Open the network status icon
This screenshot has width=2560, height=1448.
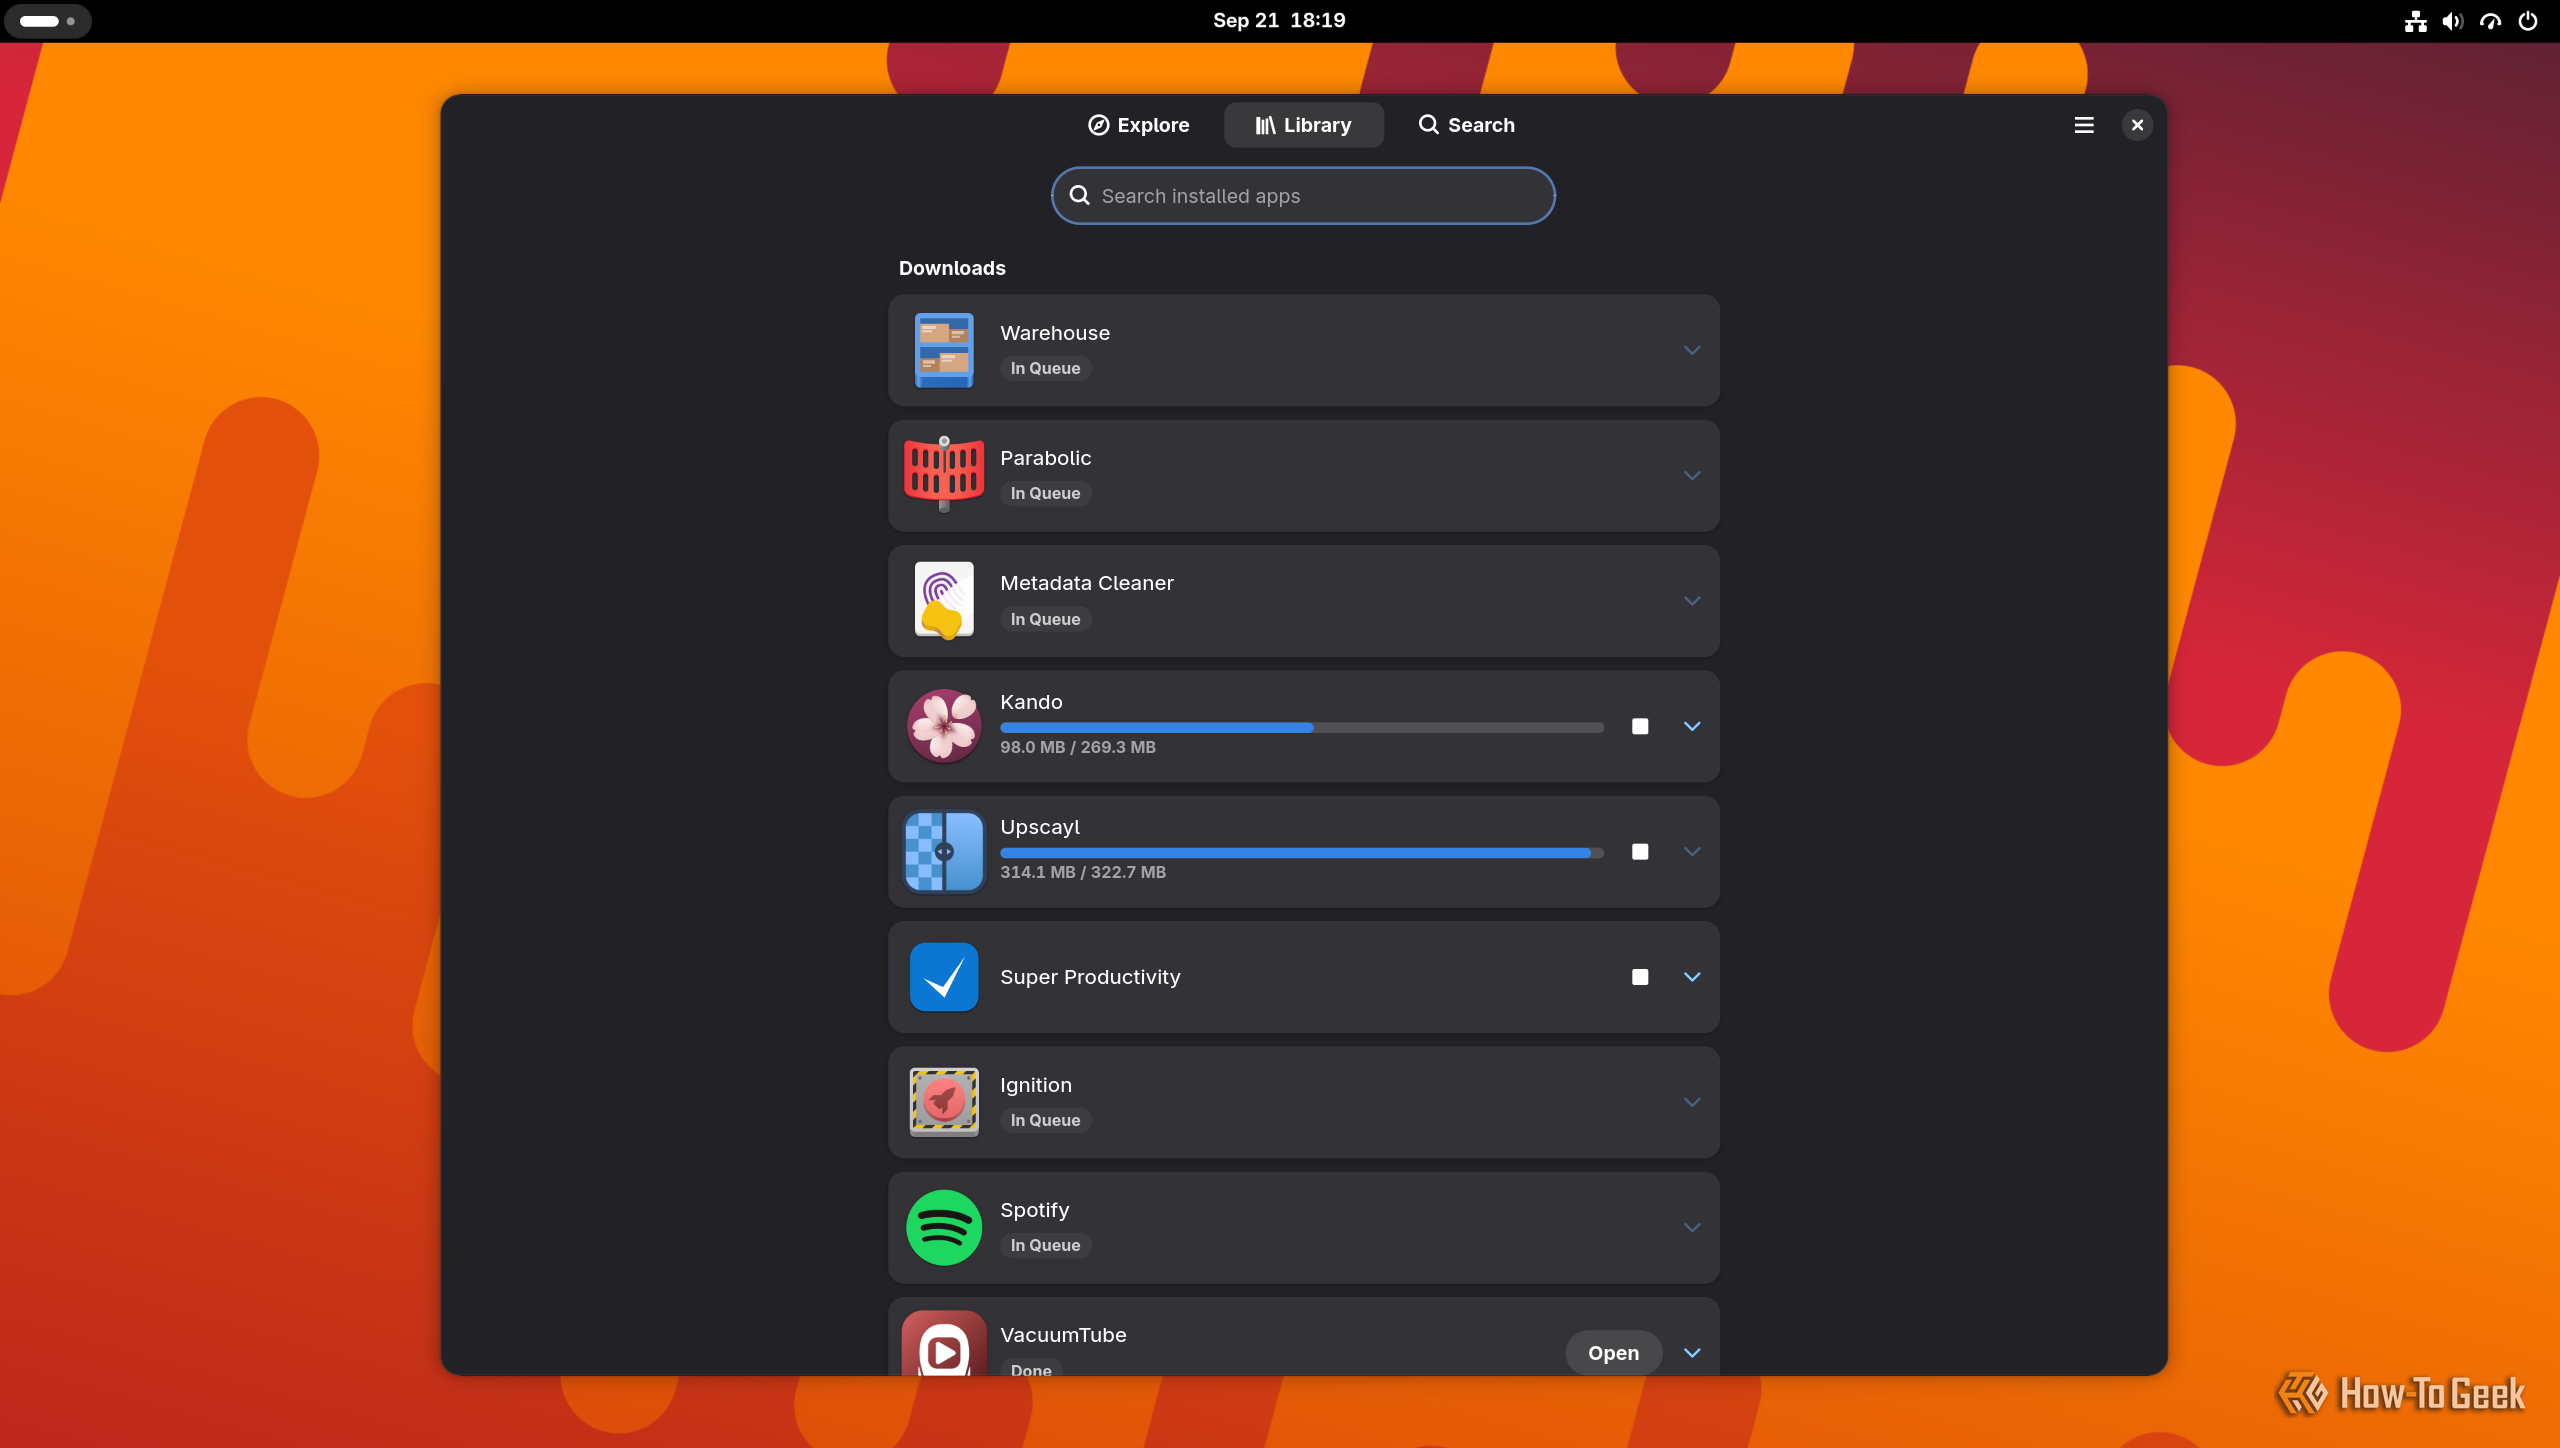[x=2416, y=21]
